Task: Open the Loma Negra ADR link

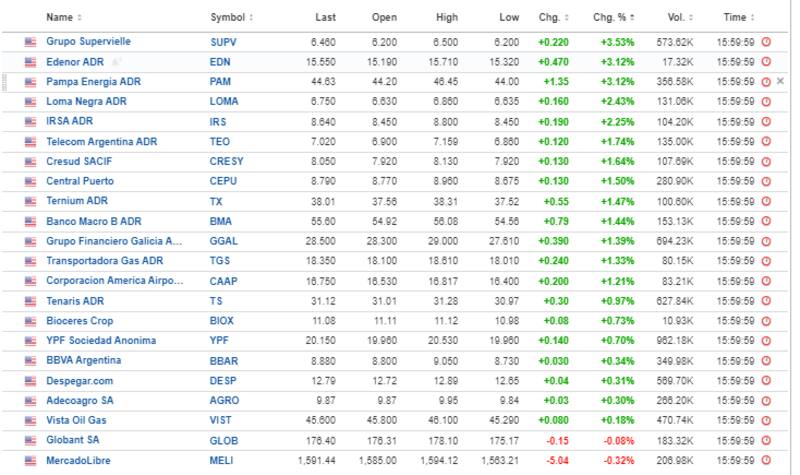Action: (86, 102)
